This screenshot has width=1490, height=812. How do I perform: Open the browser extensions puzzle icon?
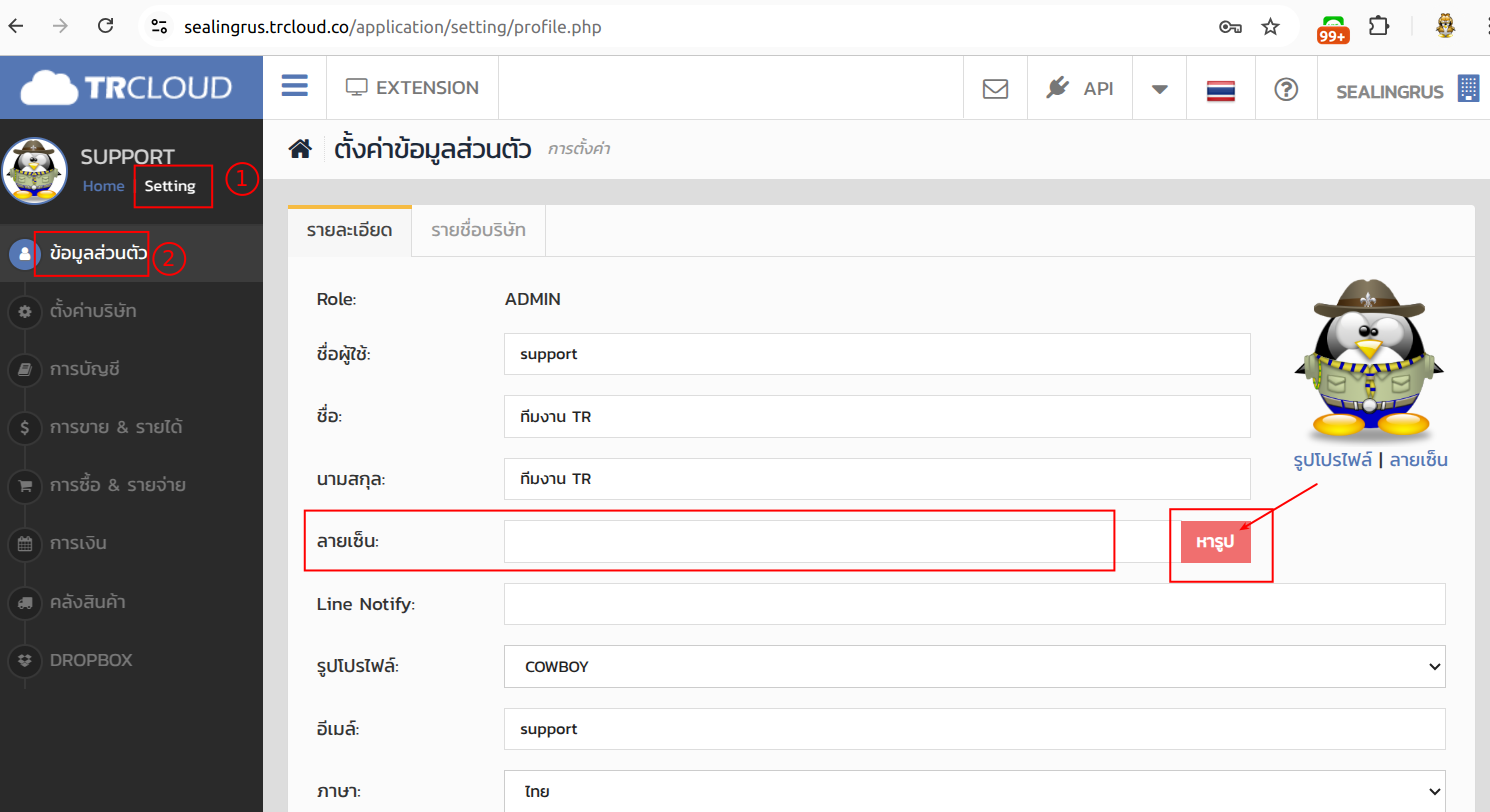(1379, 27)
